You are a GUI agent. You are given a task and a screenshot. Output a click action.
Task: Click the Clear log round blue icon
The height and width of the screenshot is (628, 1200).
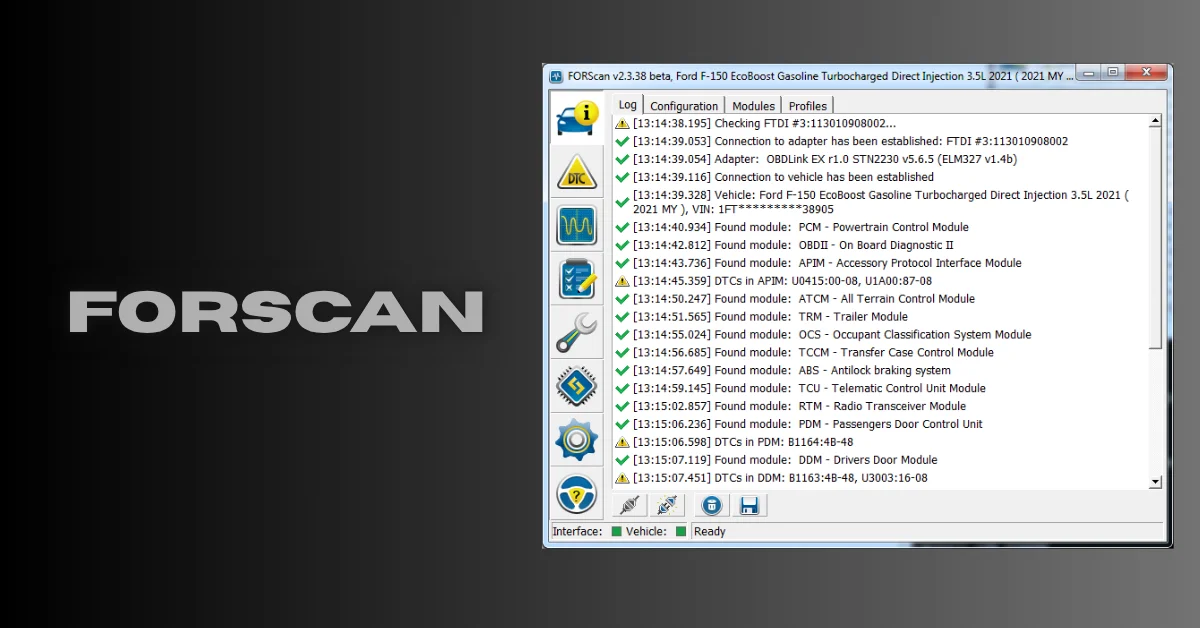pyautogui.click(x=711, y=505)
